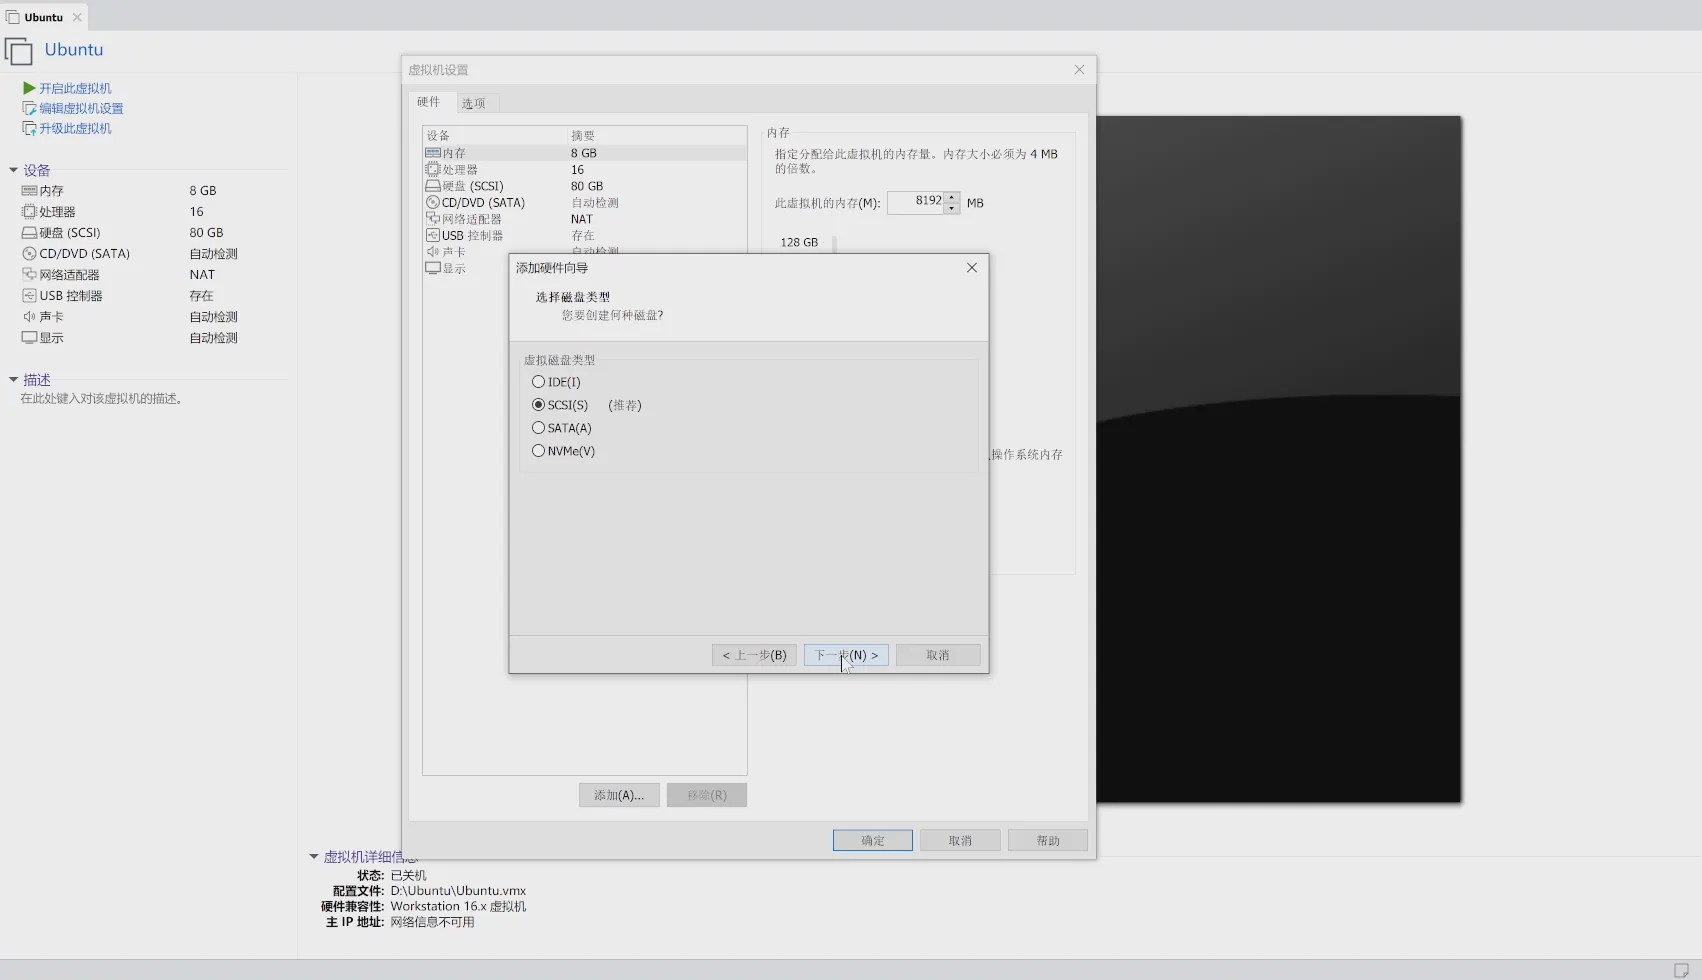Pick the NVMe(V) disk type radio
Screen dimensions: 1702x980
point(539,451)
